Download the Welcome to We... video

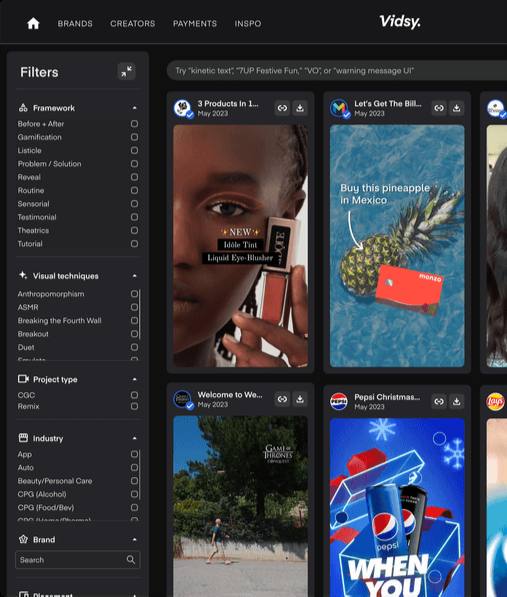300,399
